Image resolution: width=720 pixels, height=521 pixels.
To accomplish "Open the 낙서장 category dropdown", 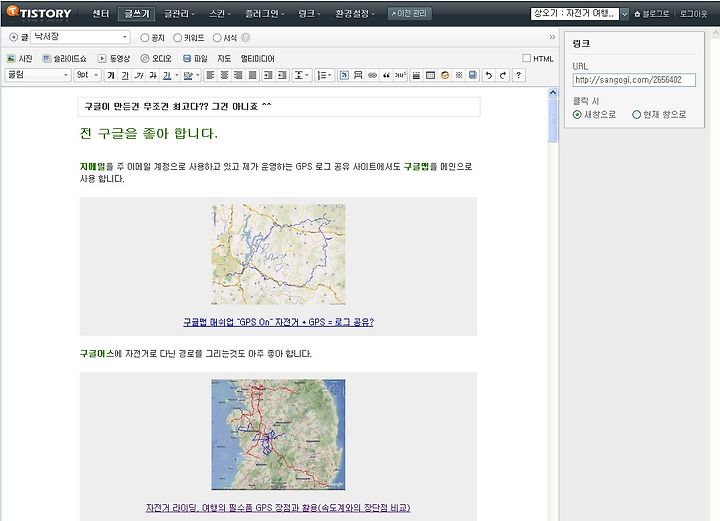I will click(x=80, y=37).
